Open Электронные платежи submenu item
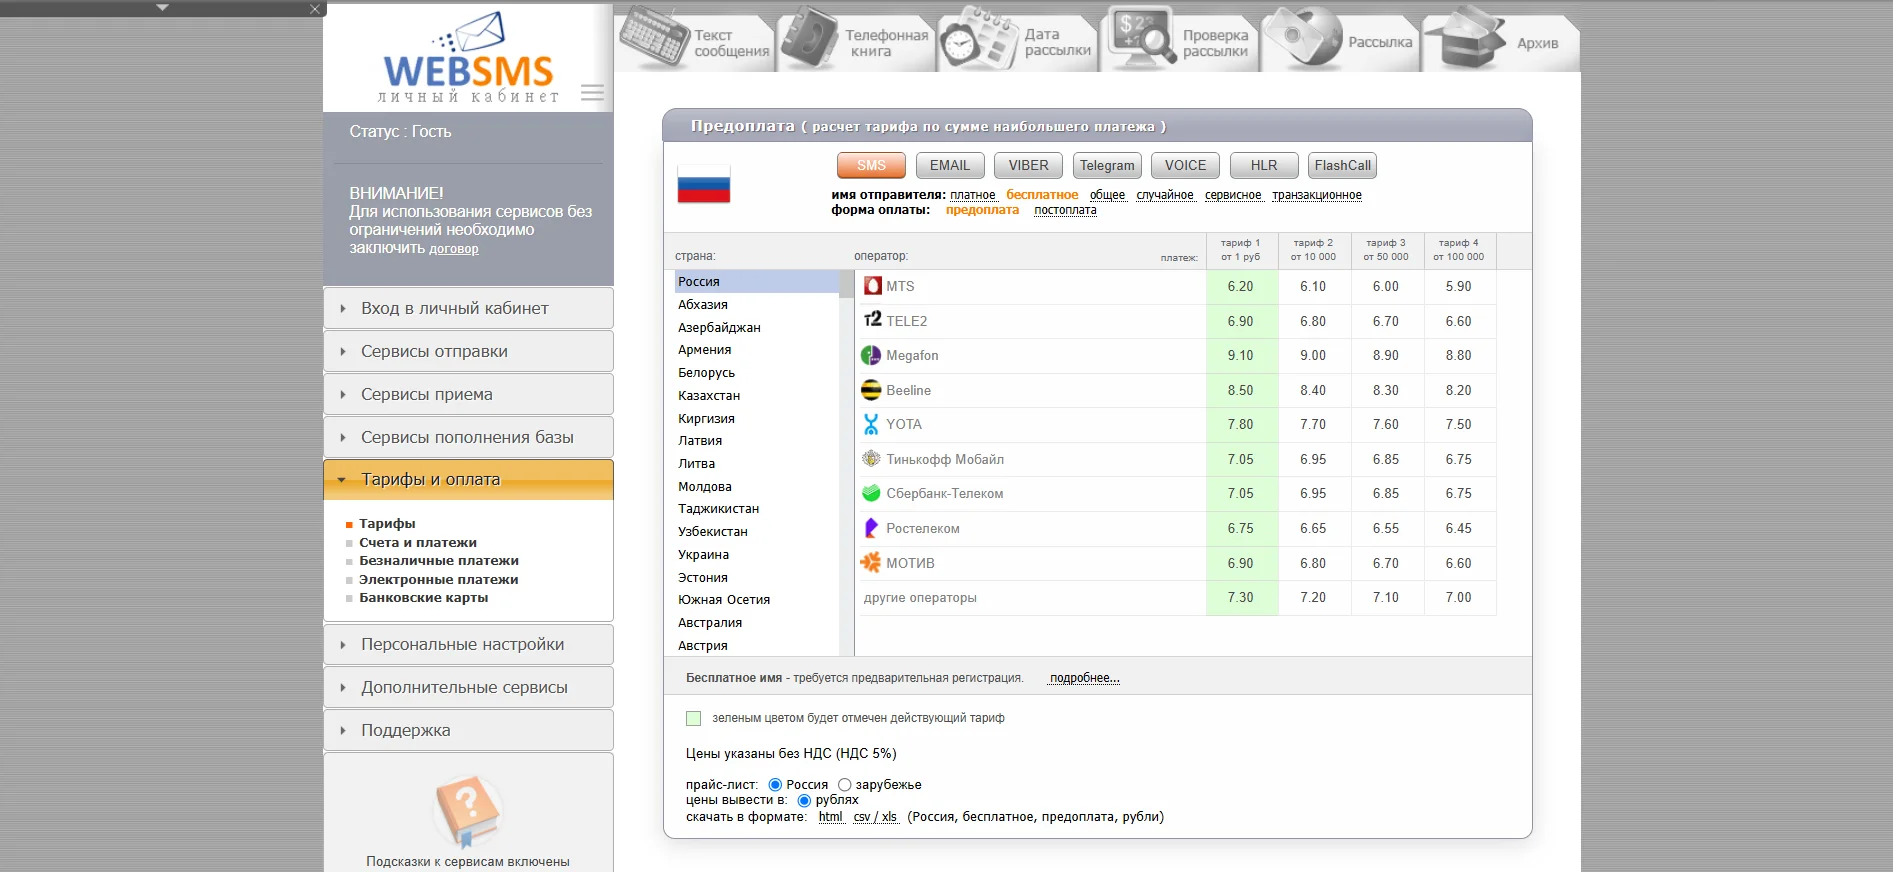 point(439,579)
